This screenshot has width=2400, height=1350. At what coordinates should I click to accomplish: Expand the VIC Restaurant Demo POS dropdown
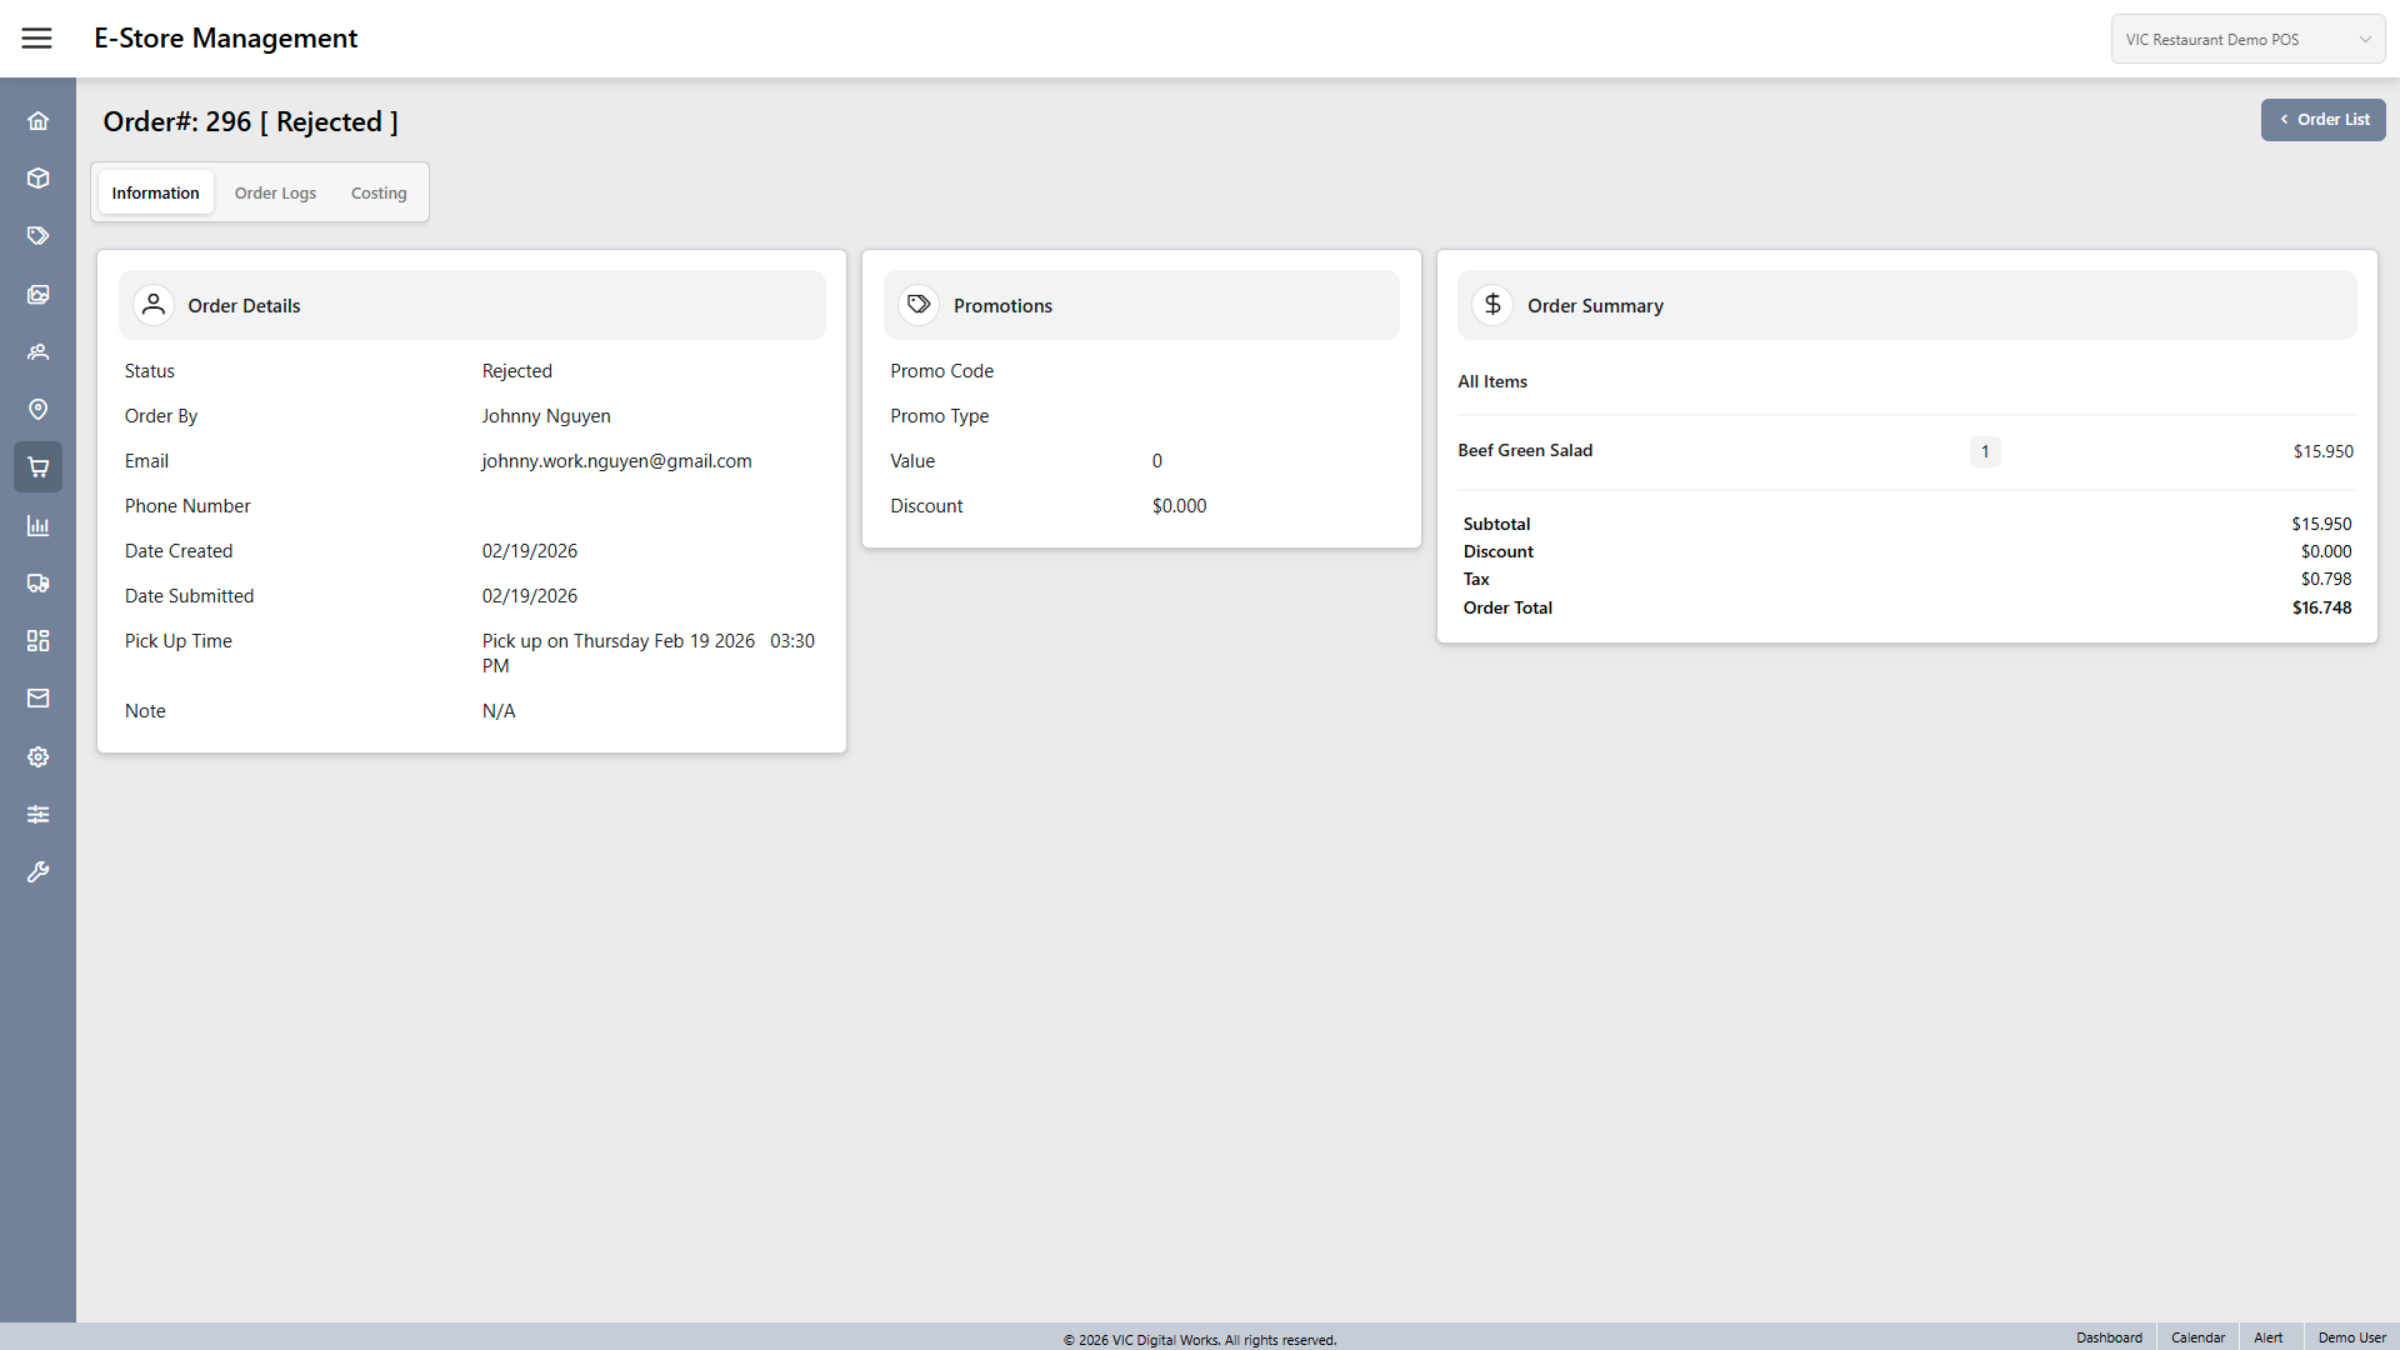pos(2247,40)
